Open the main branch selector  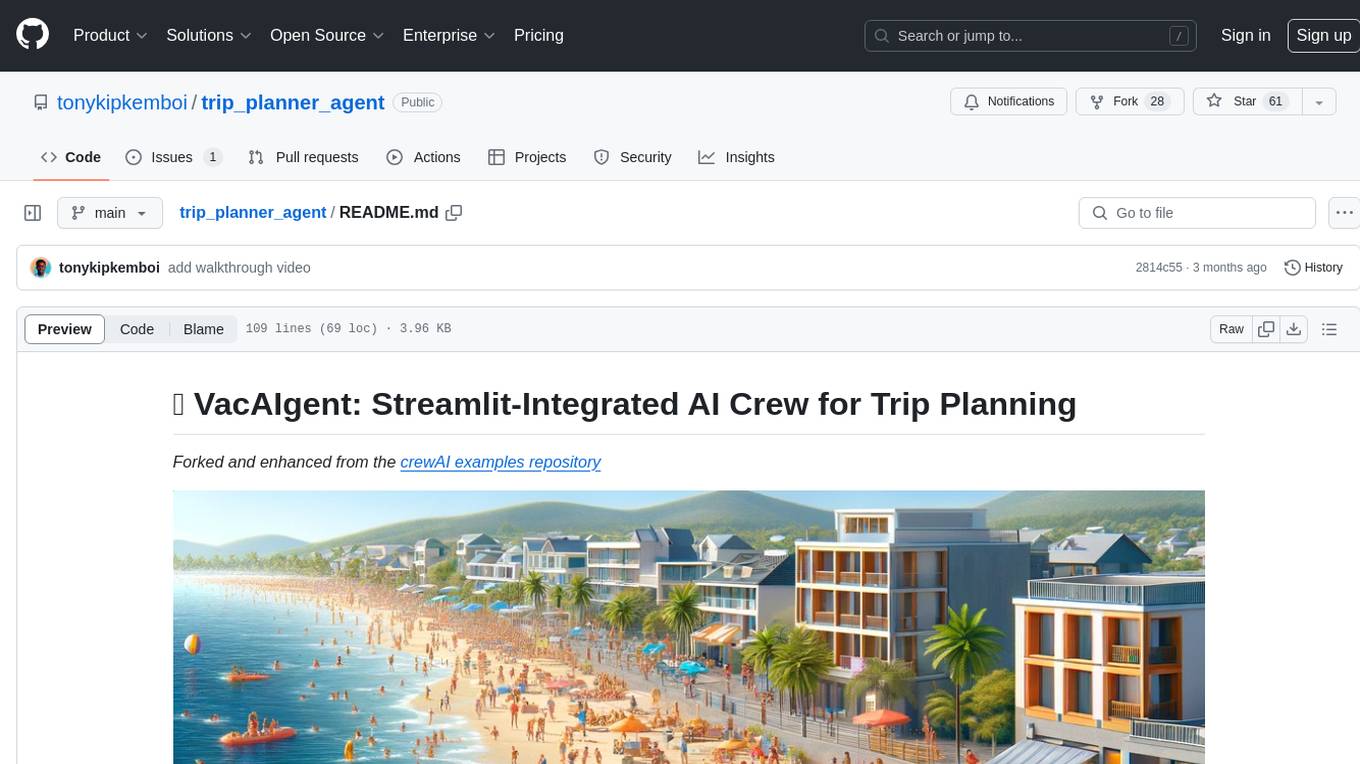[x=109, y=213]
